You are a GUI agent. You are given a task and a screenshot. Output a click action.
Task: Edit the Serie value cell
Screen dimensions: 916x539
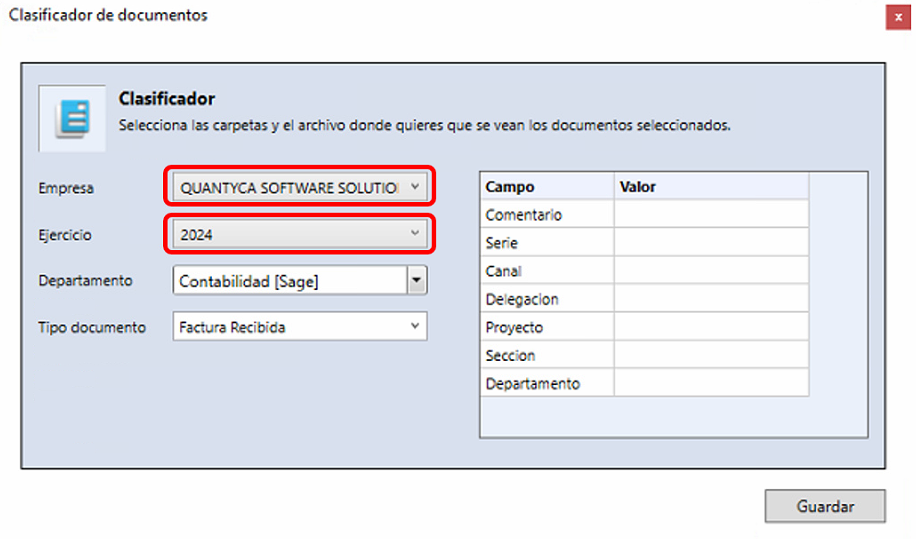click(x=712, y=243)
